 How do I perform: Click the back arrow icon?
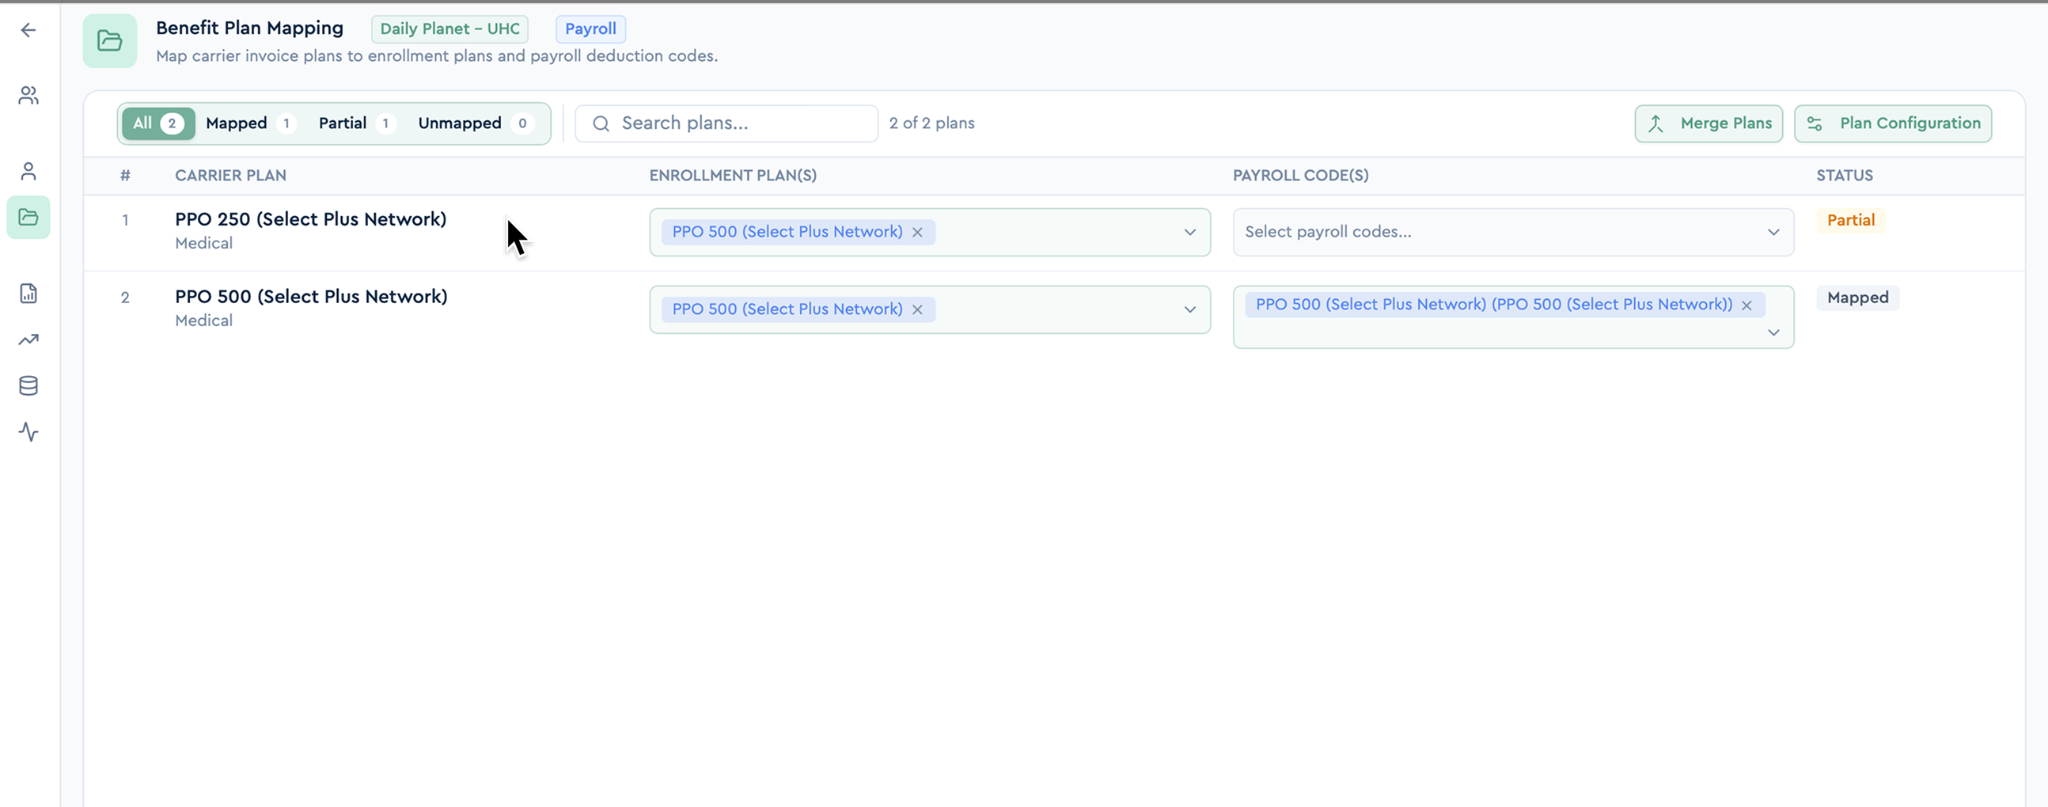[x=28, y=30]
